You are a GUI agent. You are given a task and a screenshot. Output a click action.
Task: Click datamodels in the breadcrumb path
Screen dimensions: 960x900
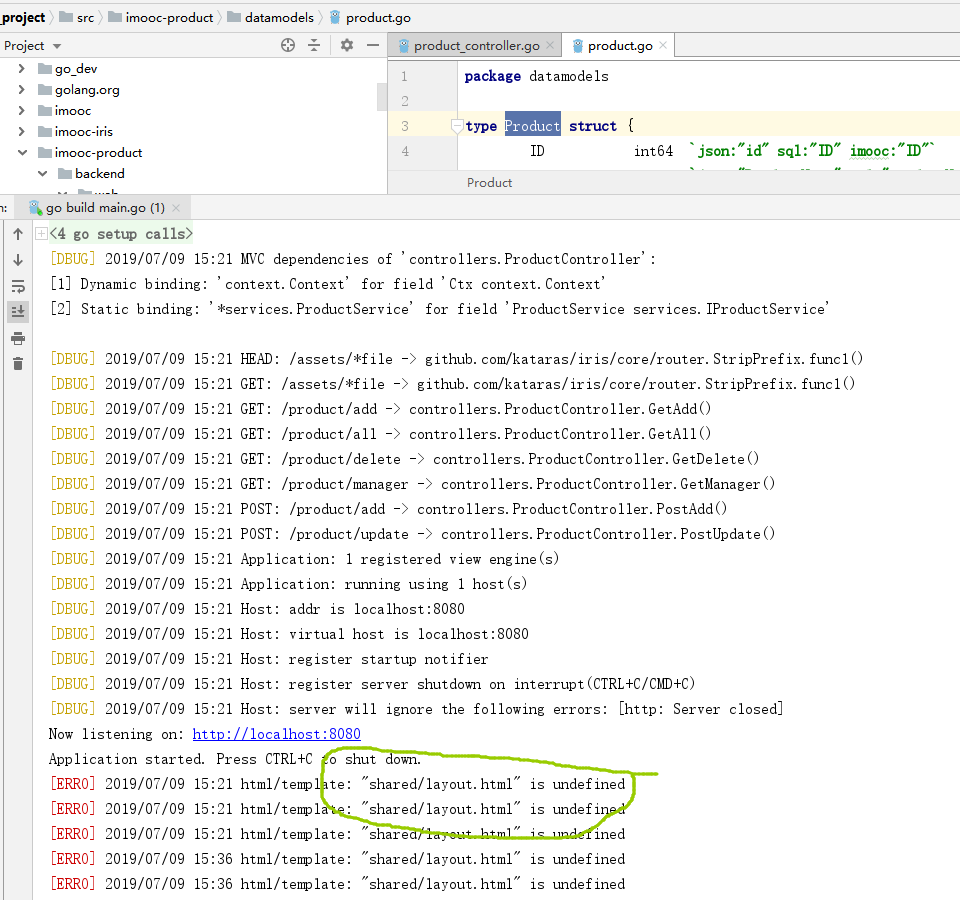[279, 18]
